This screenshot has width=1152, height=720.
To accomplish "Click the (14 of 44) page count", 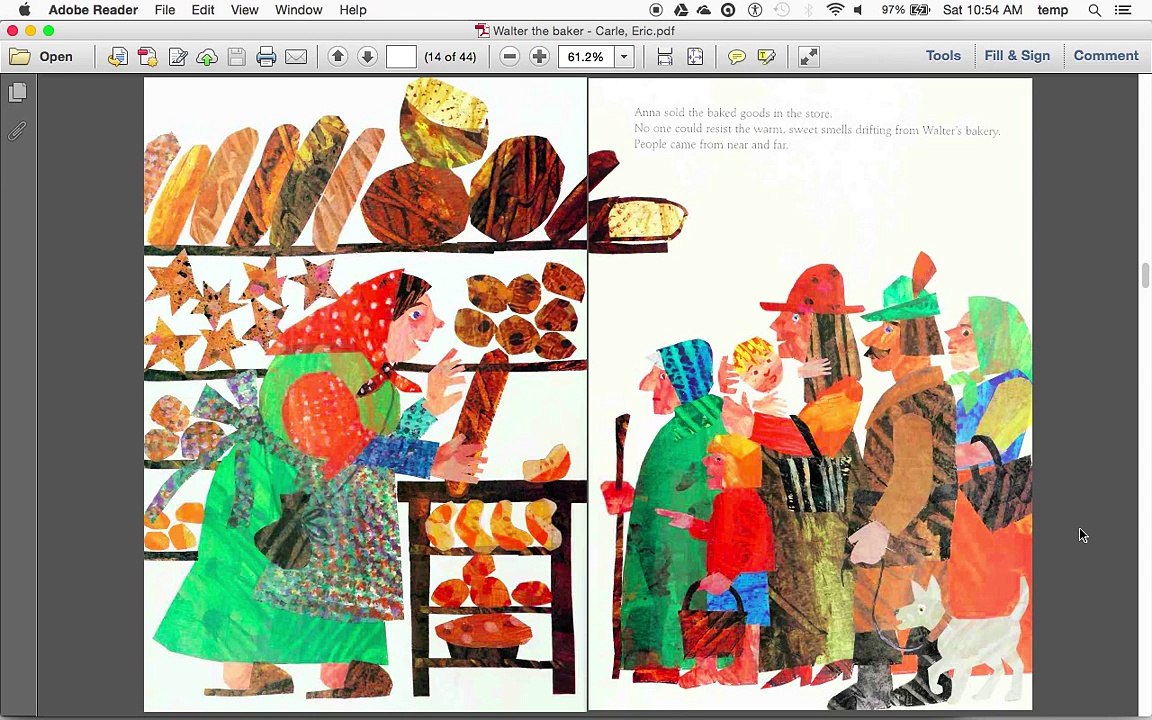I will tap(450, 57).
